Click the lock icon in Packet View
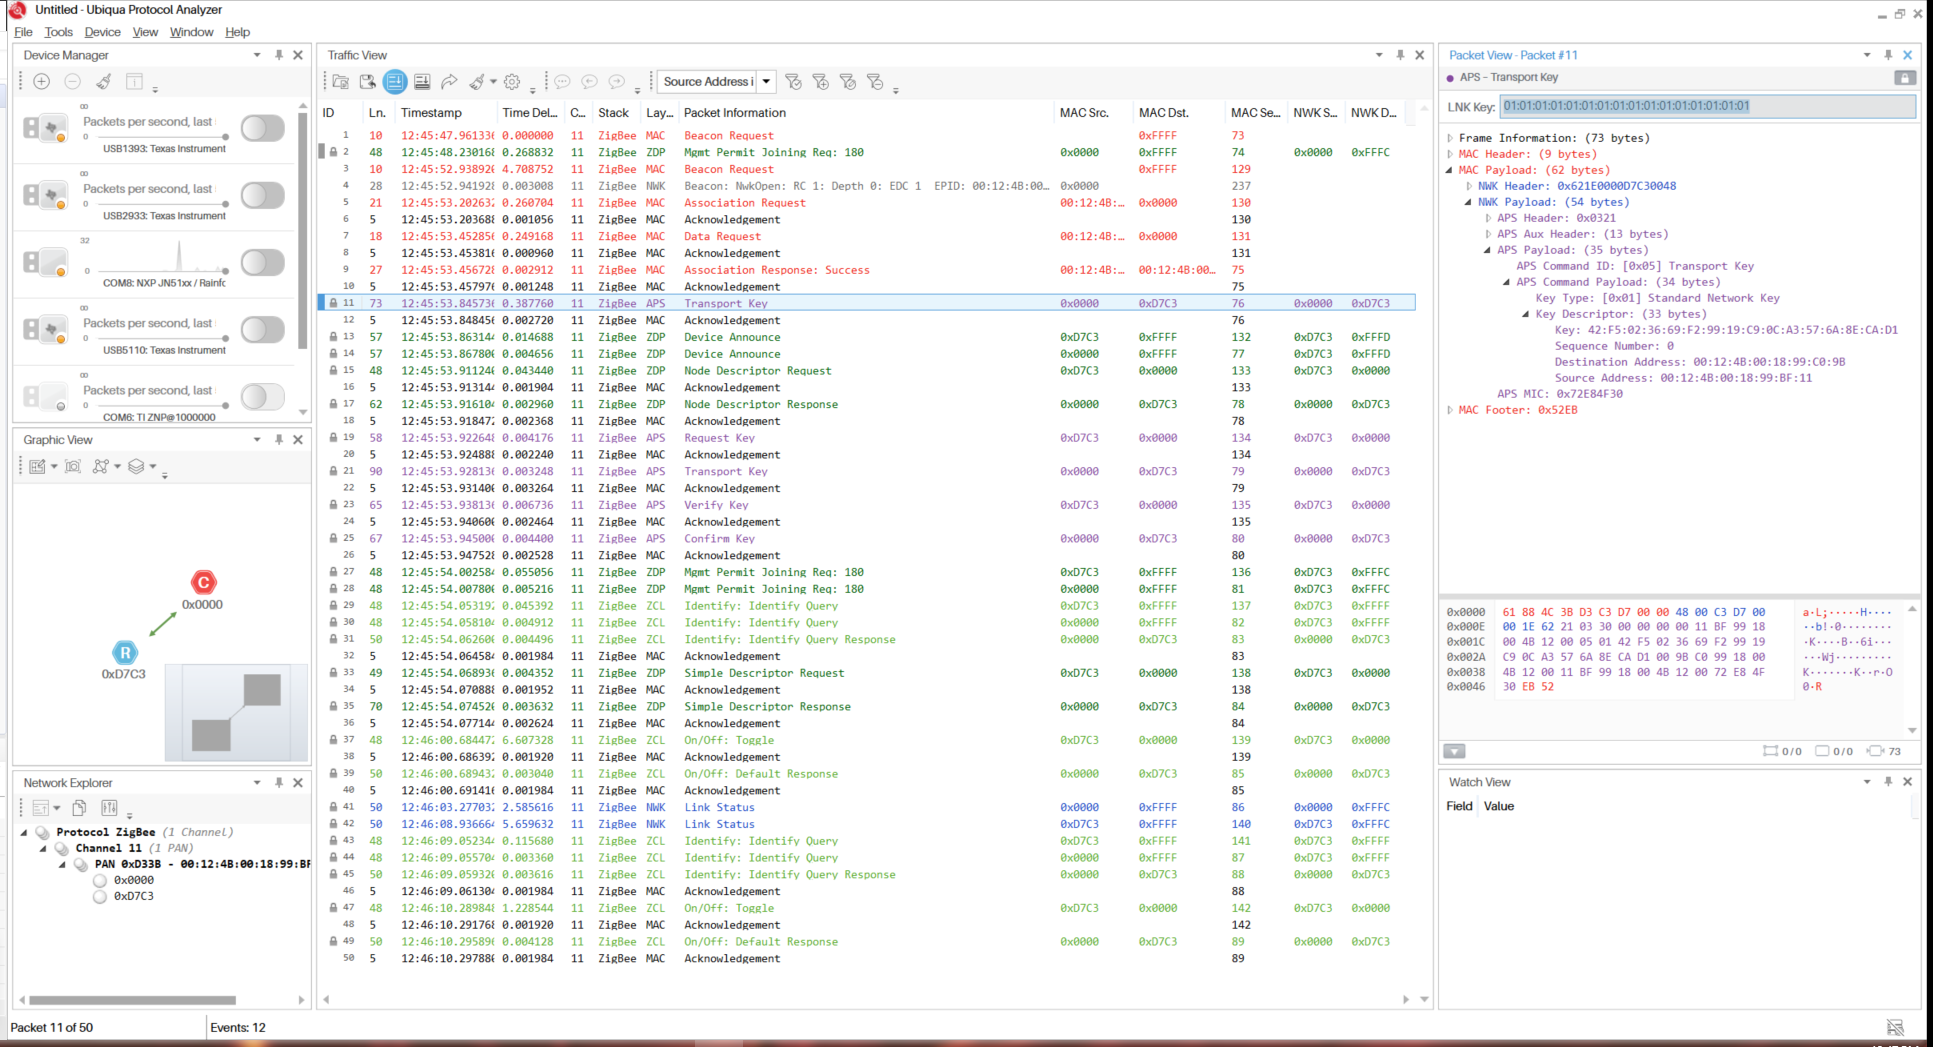This screenshot has height=1047, width=1933. coord(1904,78)
